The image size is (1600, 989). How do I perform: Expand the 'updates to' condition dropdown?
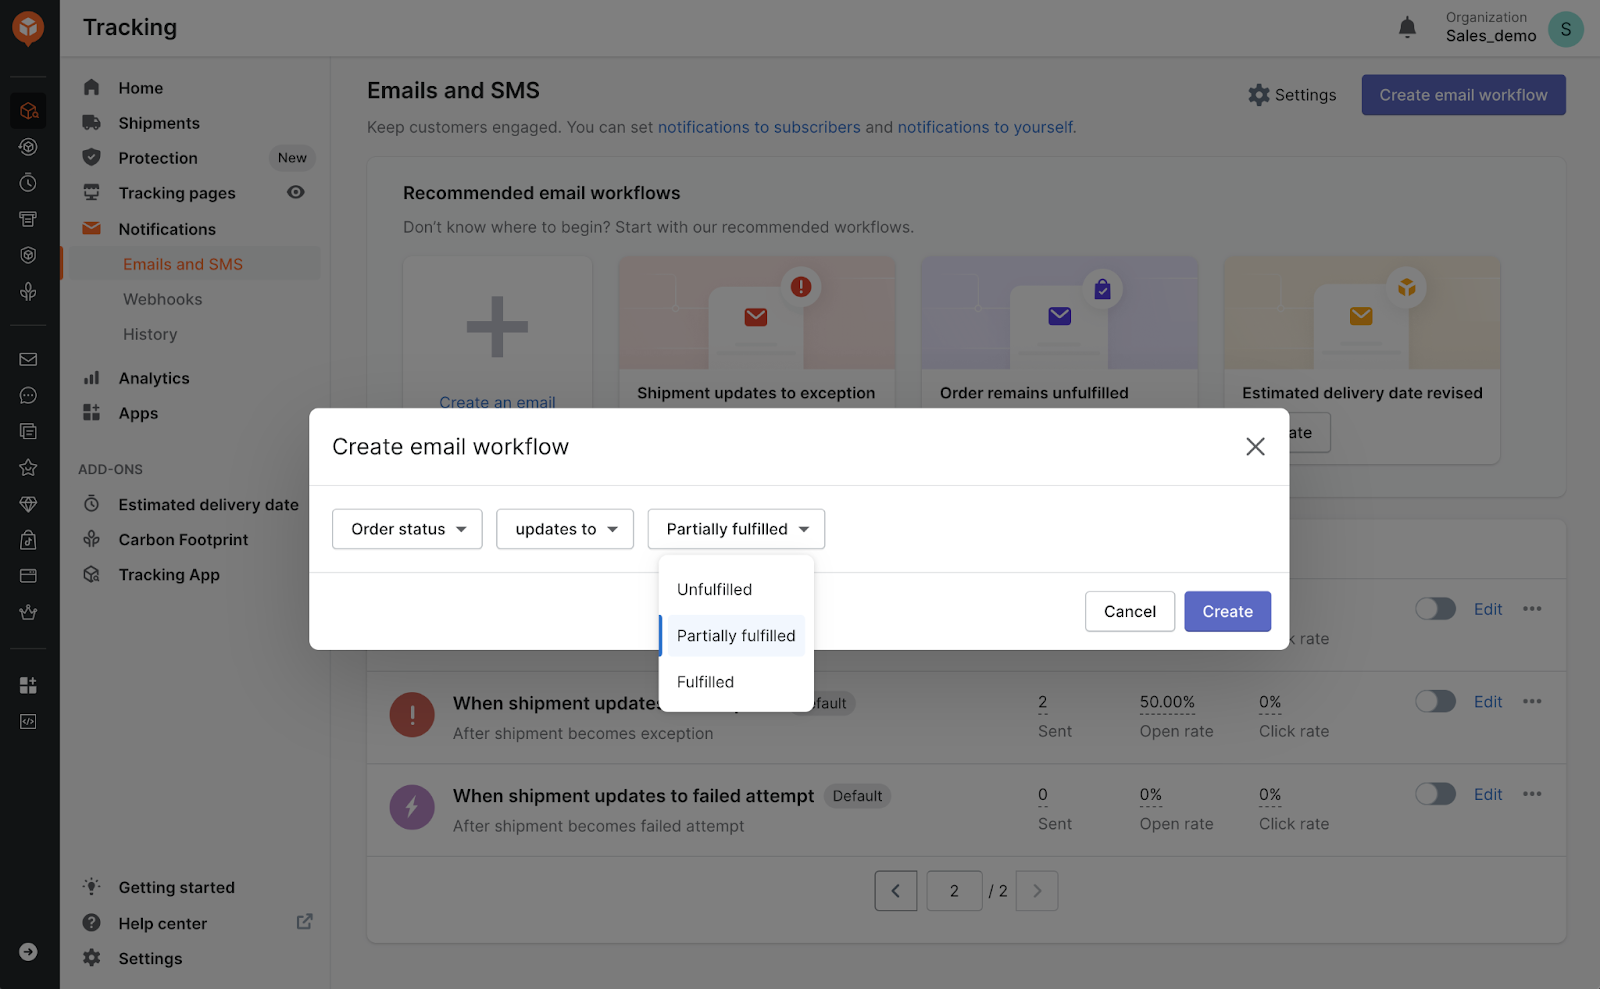tap(565, 529)
